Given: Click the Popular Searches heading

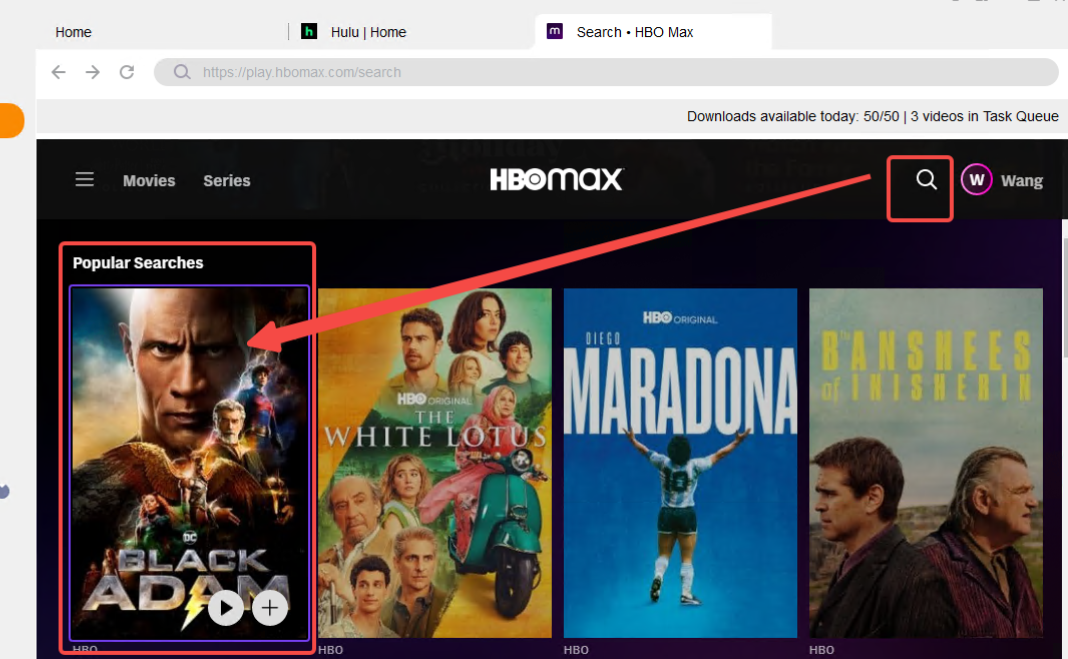Looking at the screenshot, I should point(138,263).
